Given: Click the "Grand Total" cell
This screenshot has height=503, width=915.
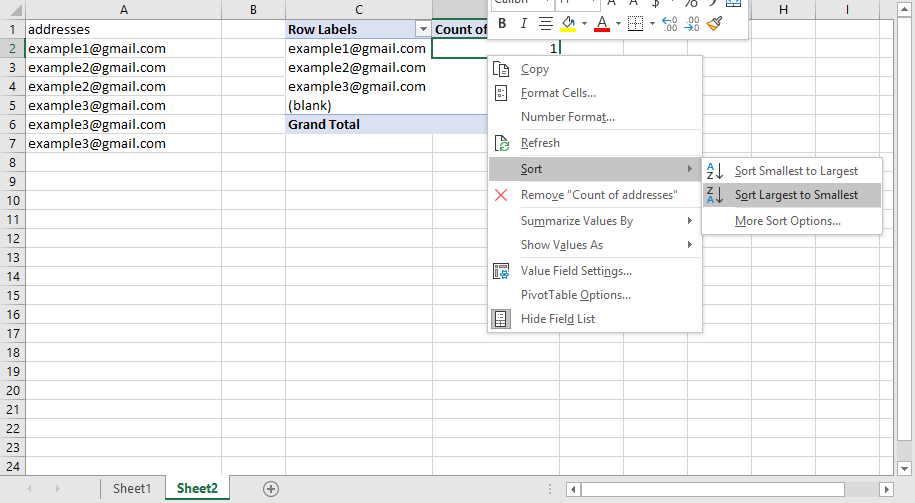Looking at the screenshot, I should pyautogui.click(x=359, y=124).
